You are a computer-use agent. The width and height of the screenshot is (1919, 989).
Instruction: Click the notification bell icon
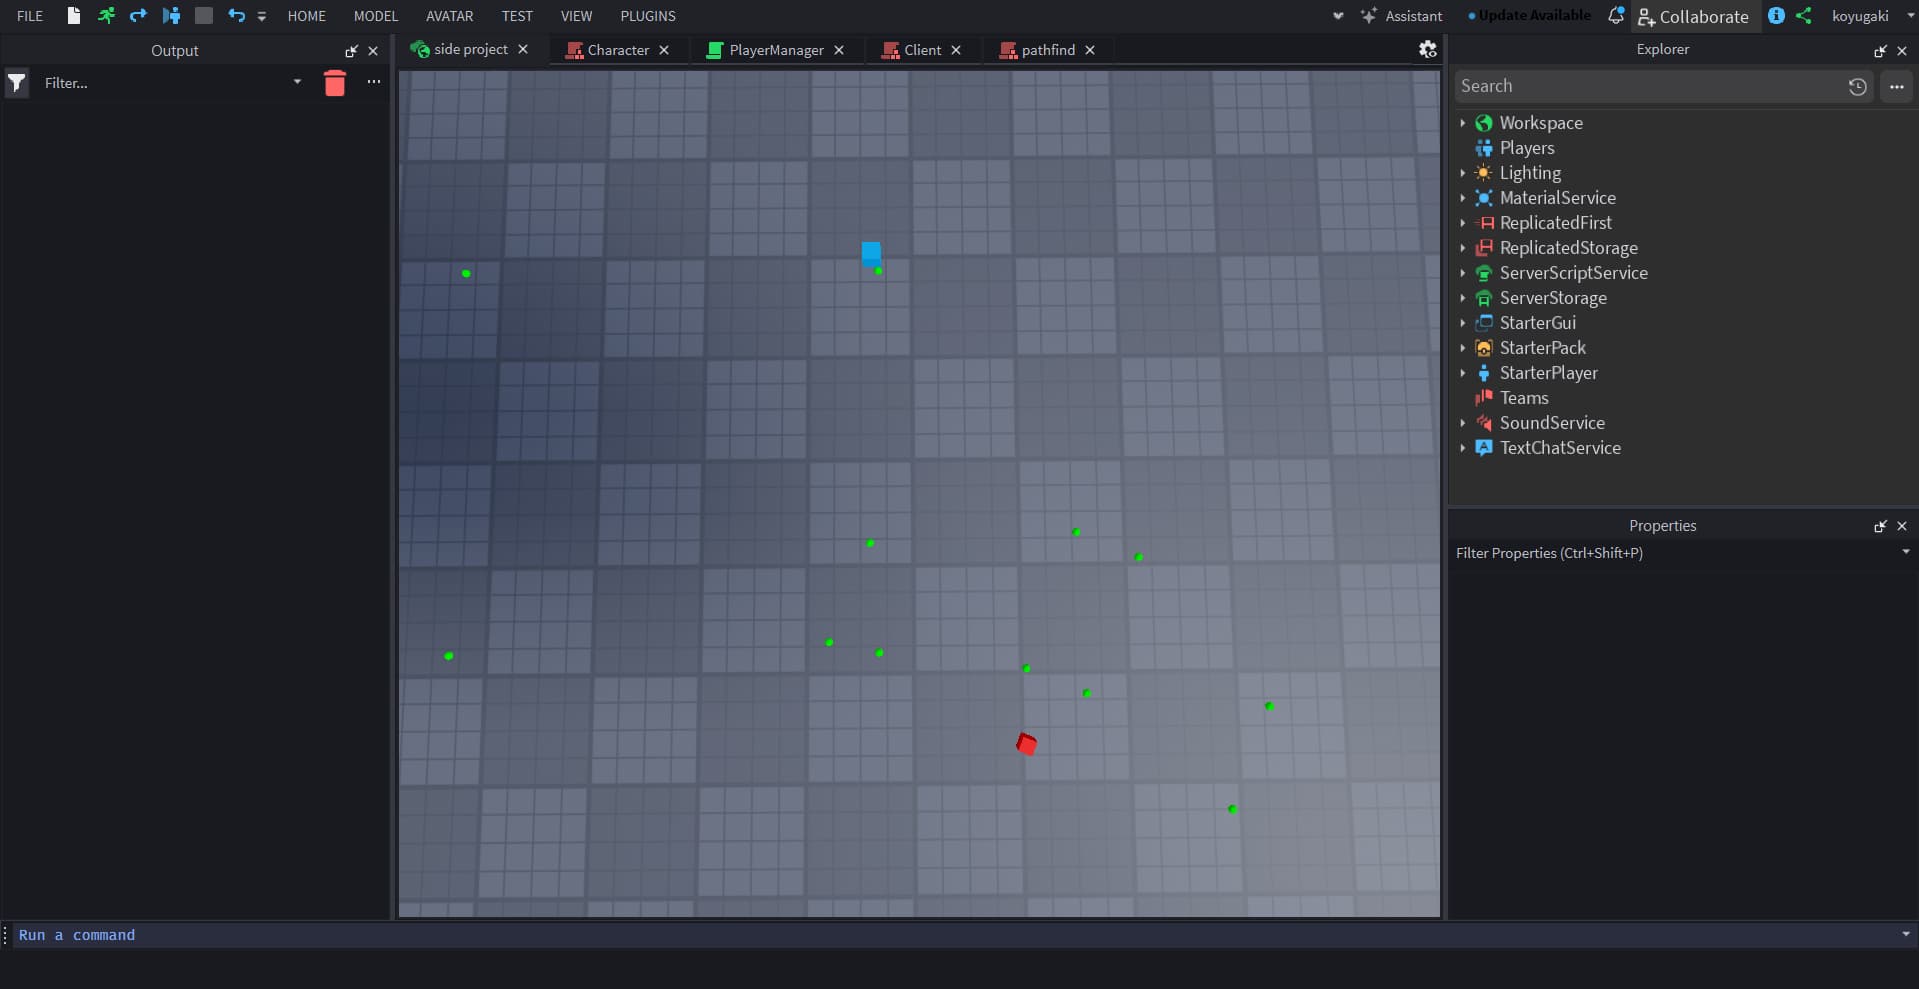coord(1615,15)
